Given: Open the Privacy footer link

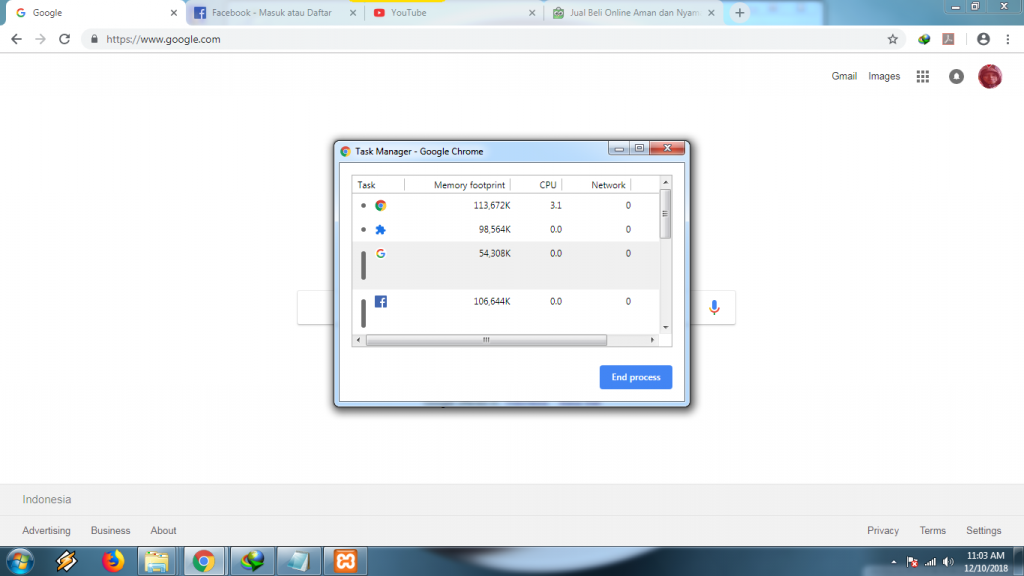Looking at the screenshot, I should 883,530.
